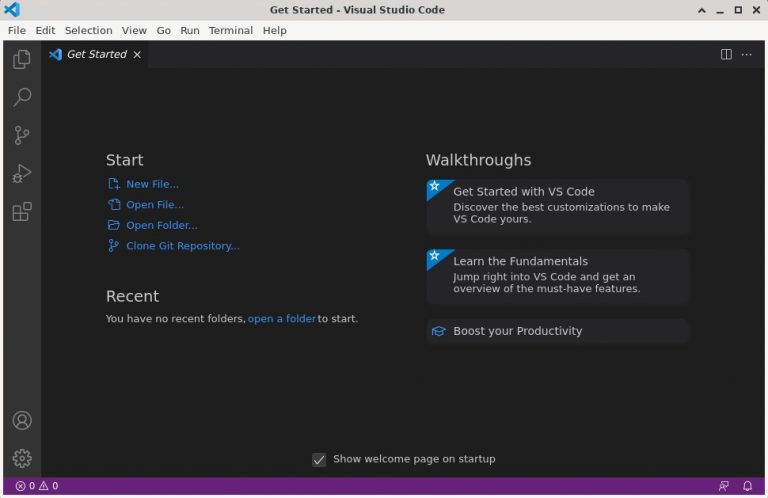Split the editor to the right

pyautogui.click(x=726, y=54)
